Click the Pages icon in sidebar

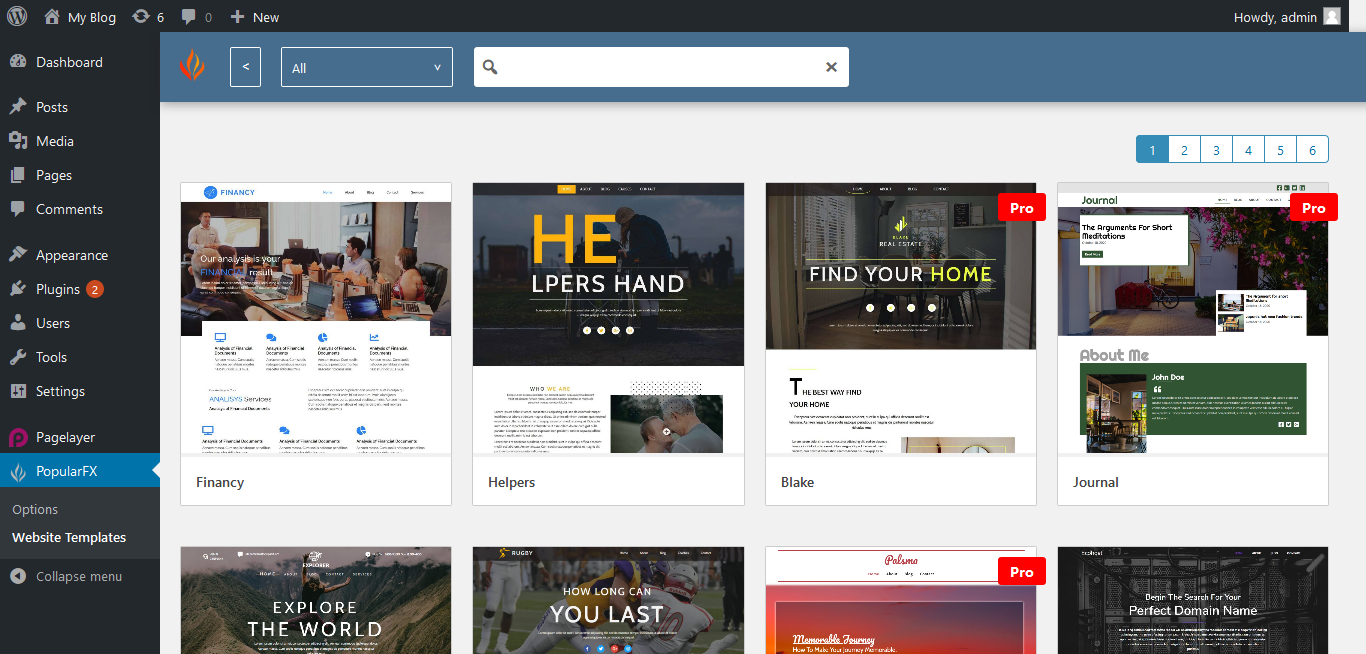tap(18, 175)
